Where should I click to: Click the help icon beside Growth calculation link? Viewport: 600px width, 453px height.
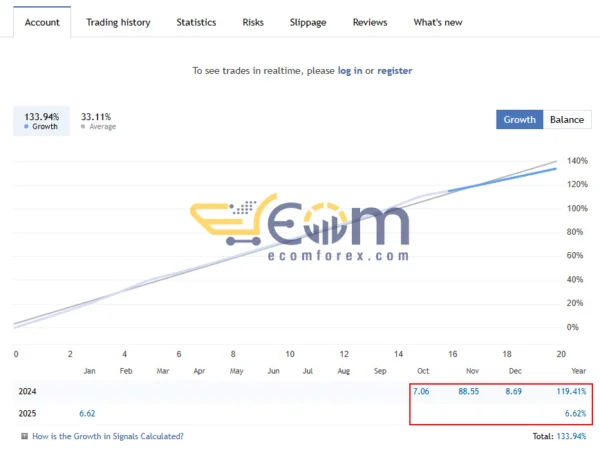pos(25,436)
